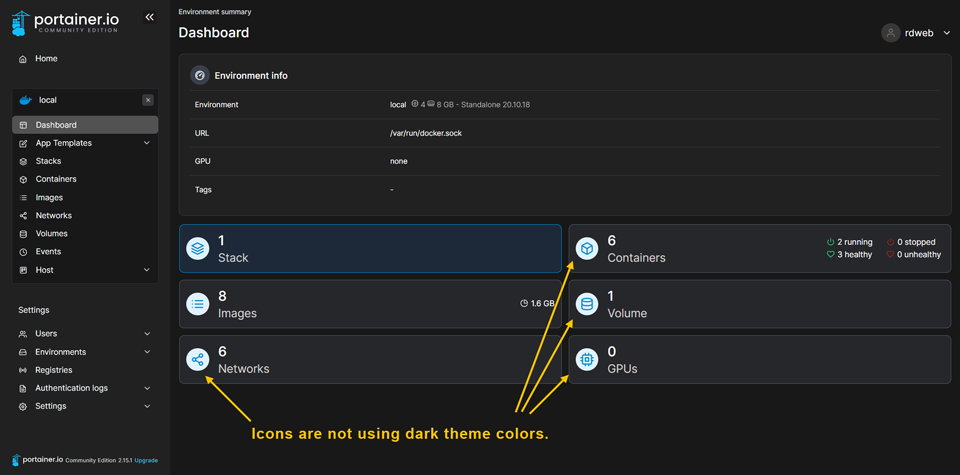Click the Images tile list icon
Screen dimensions: 960x475
[x=198, y=304]
